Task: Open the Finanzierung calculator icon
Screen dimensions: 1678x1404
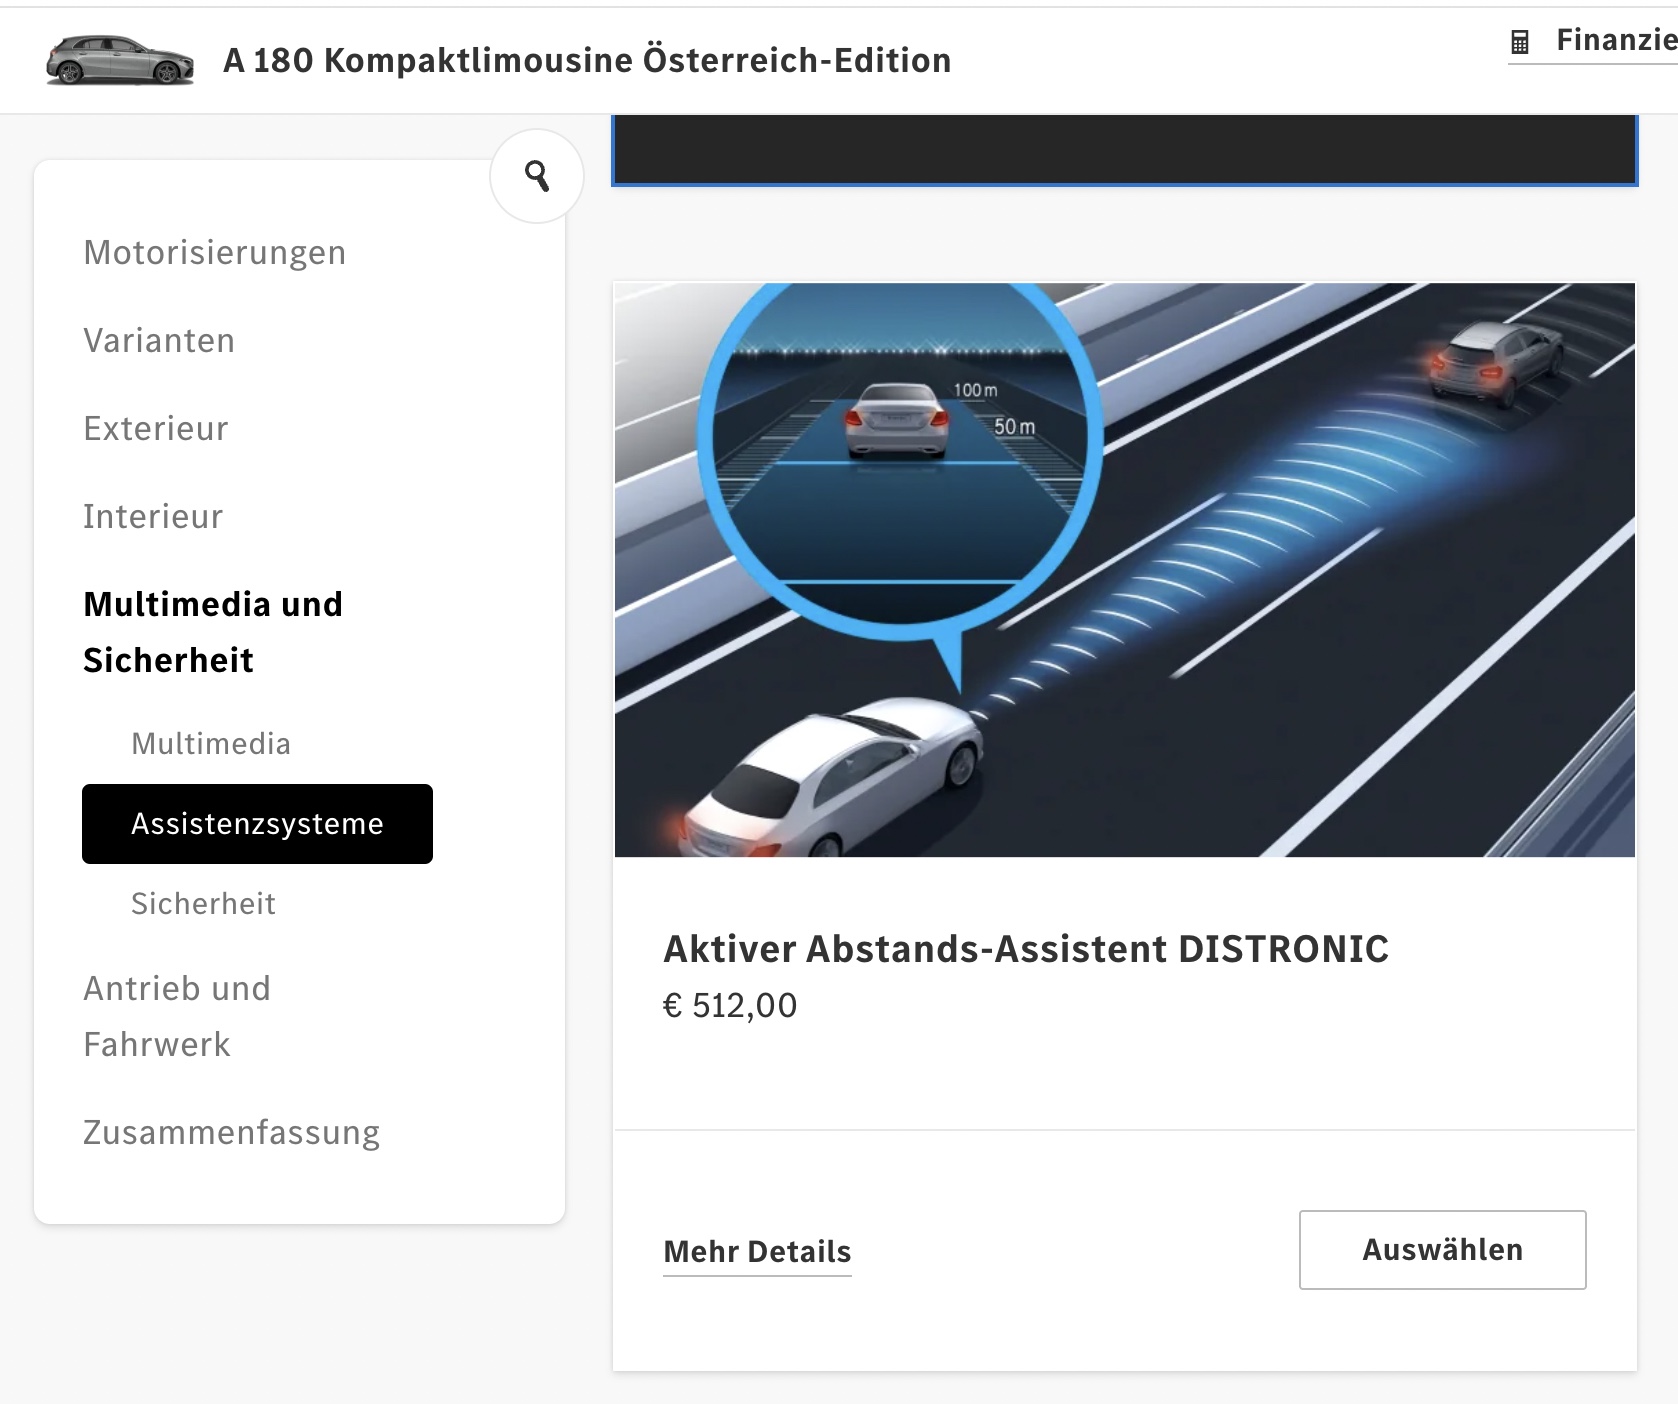Action: 1520,42
